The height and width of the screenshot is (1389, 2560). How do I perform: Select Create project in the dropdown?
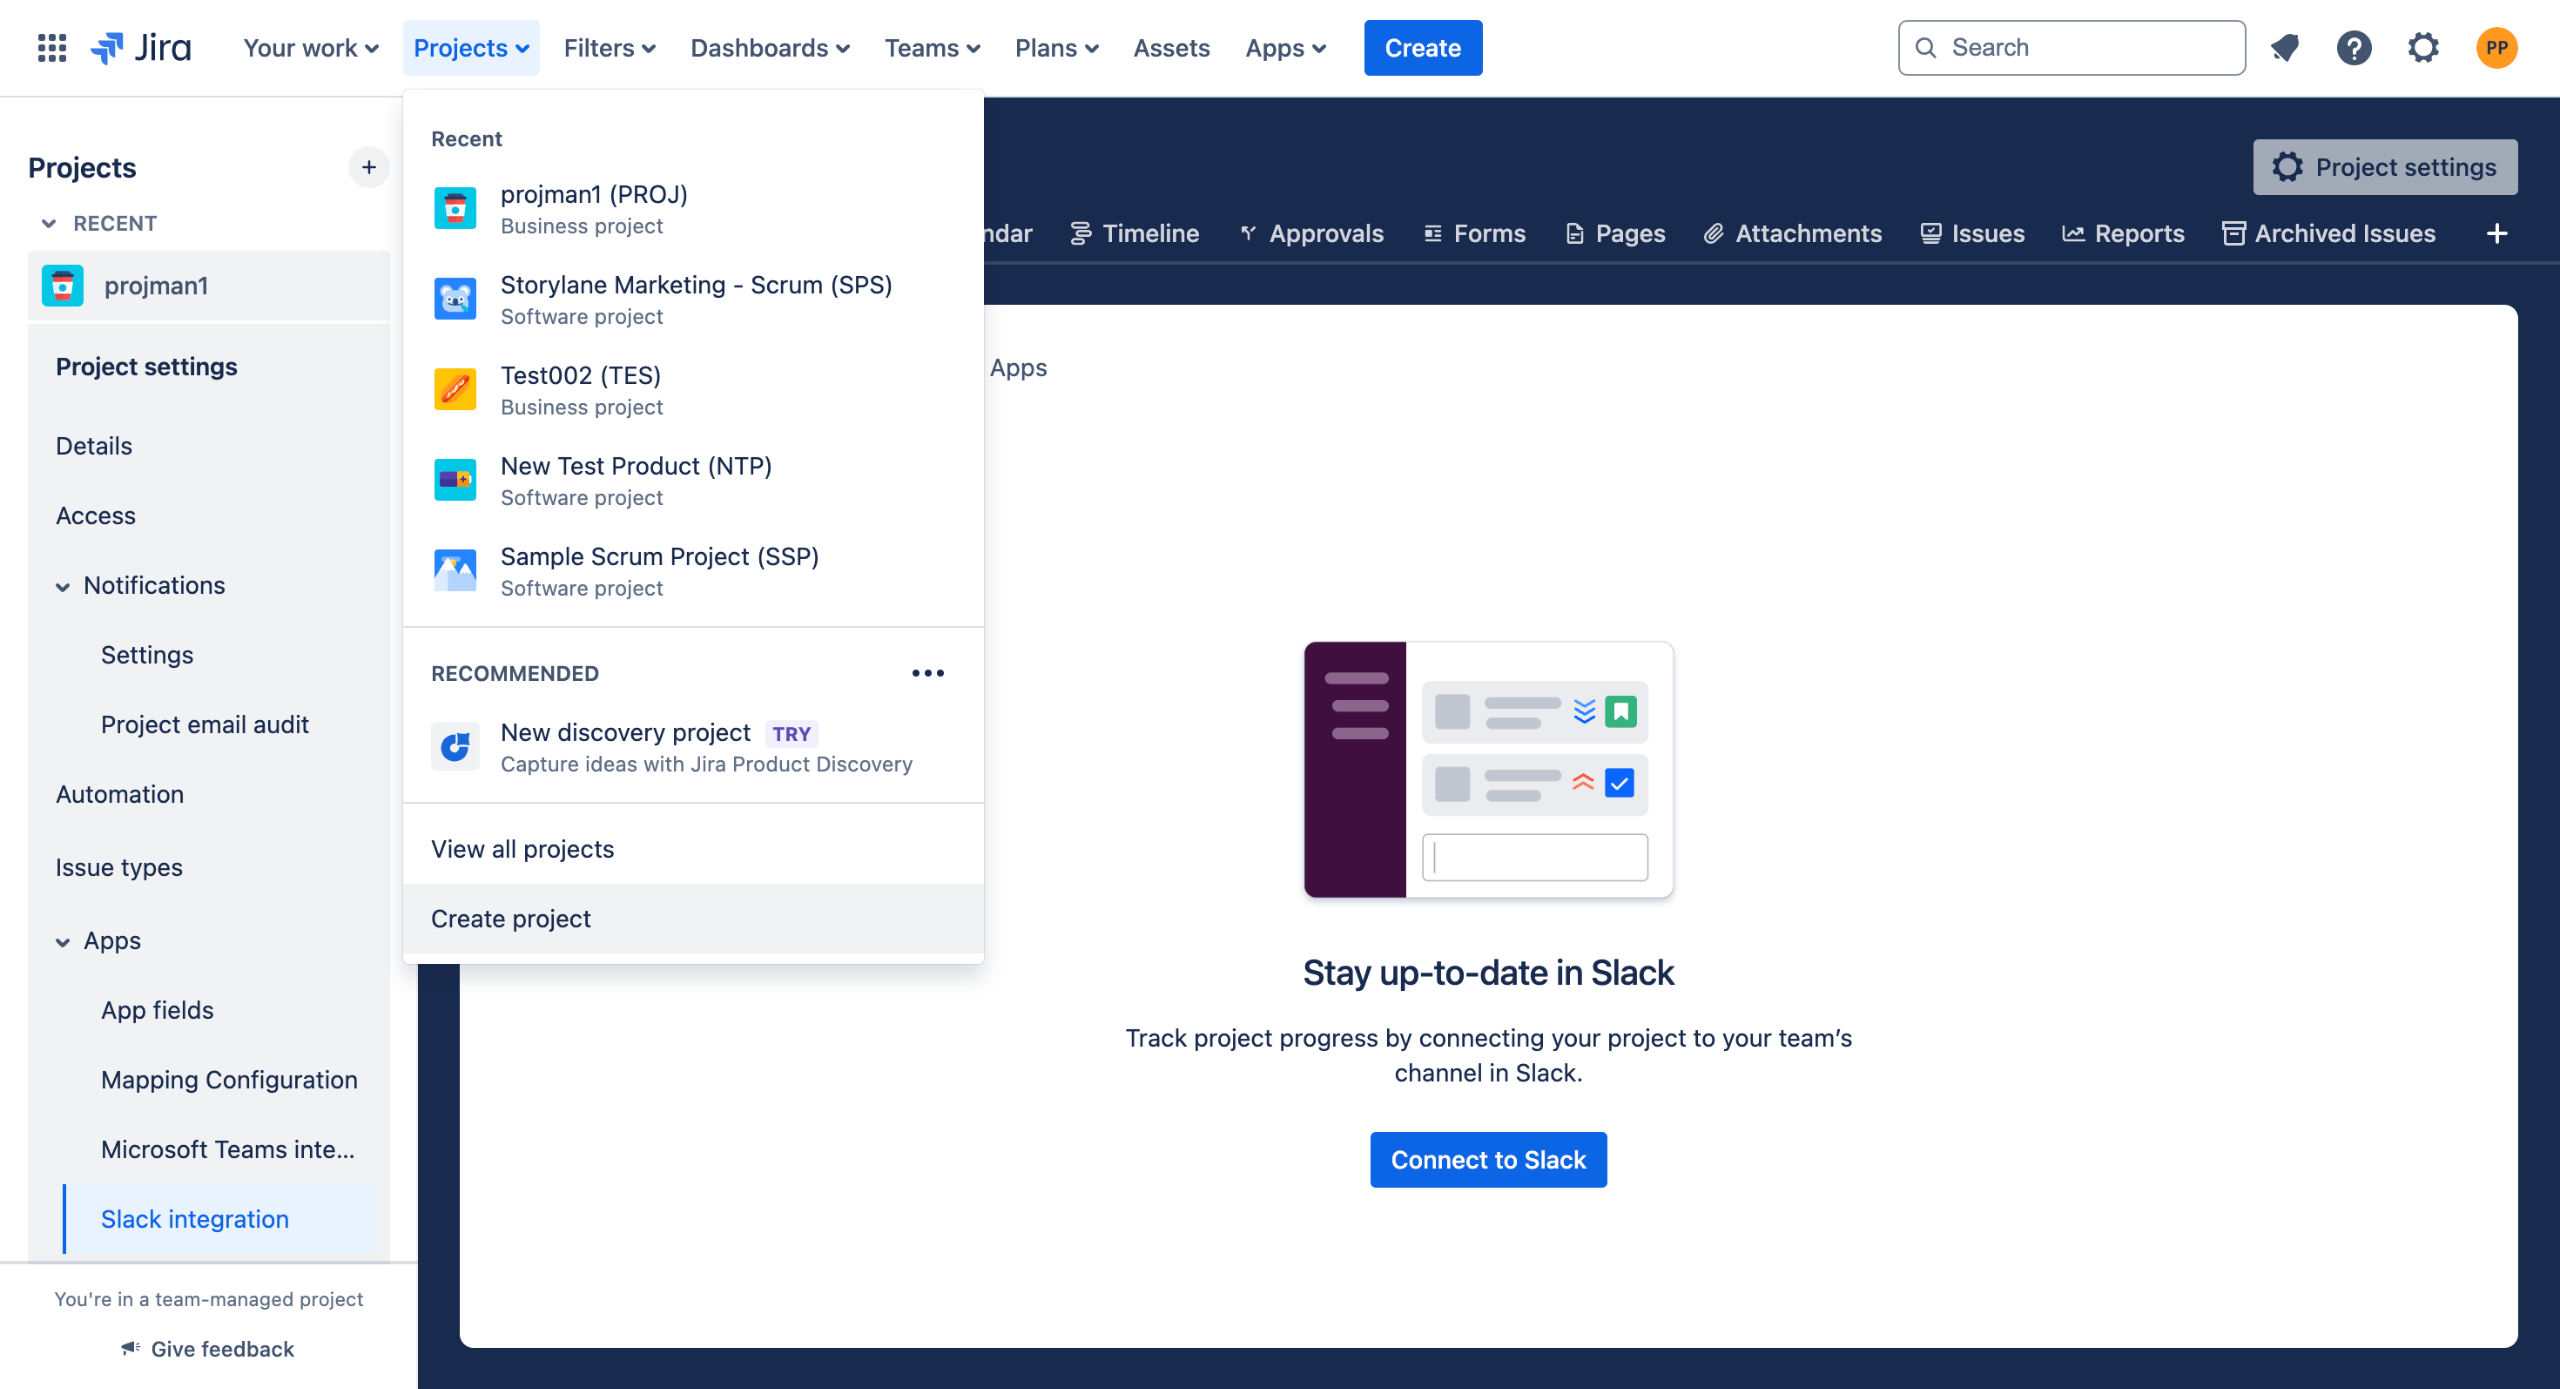(x=511, y=918)
